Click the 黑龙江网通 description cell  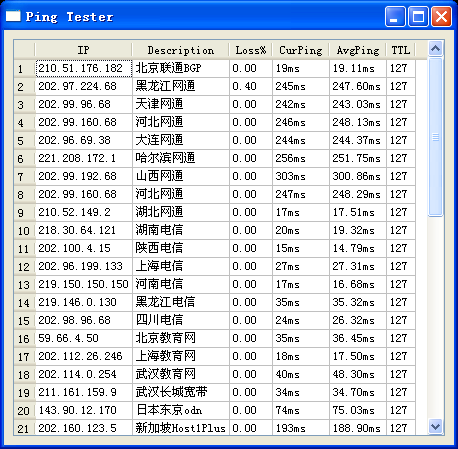click(x=181, y=86)
